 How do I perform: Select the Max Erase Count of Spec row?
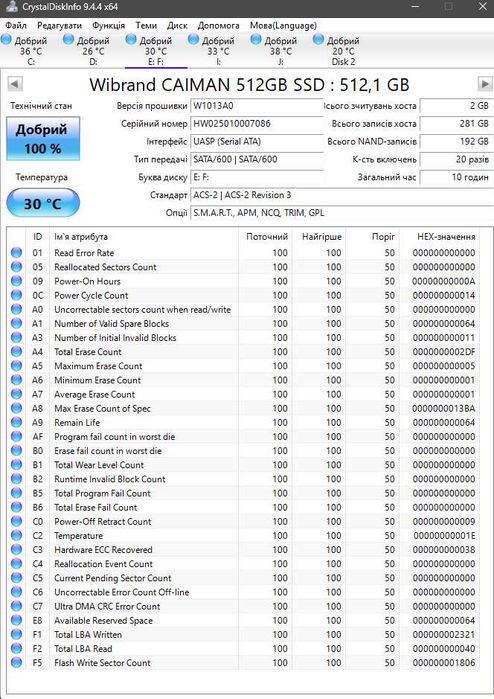pos(244,408)
